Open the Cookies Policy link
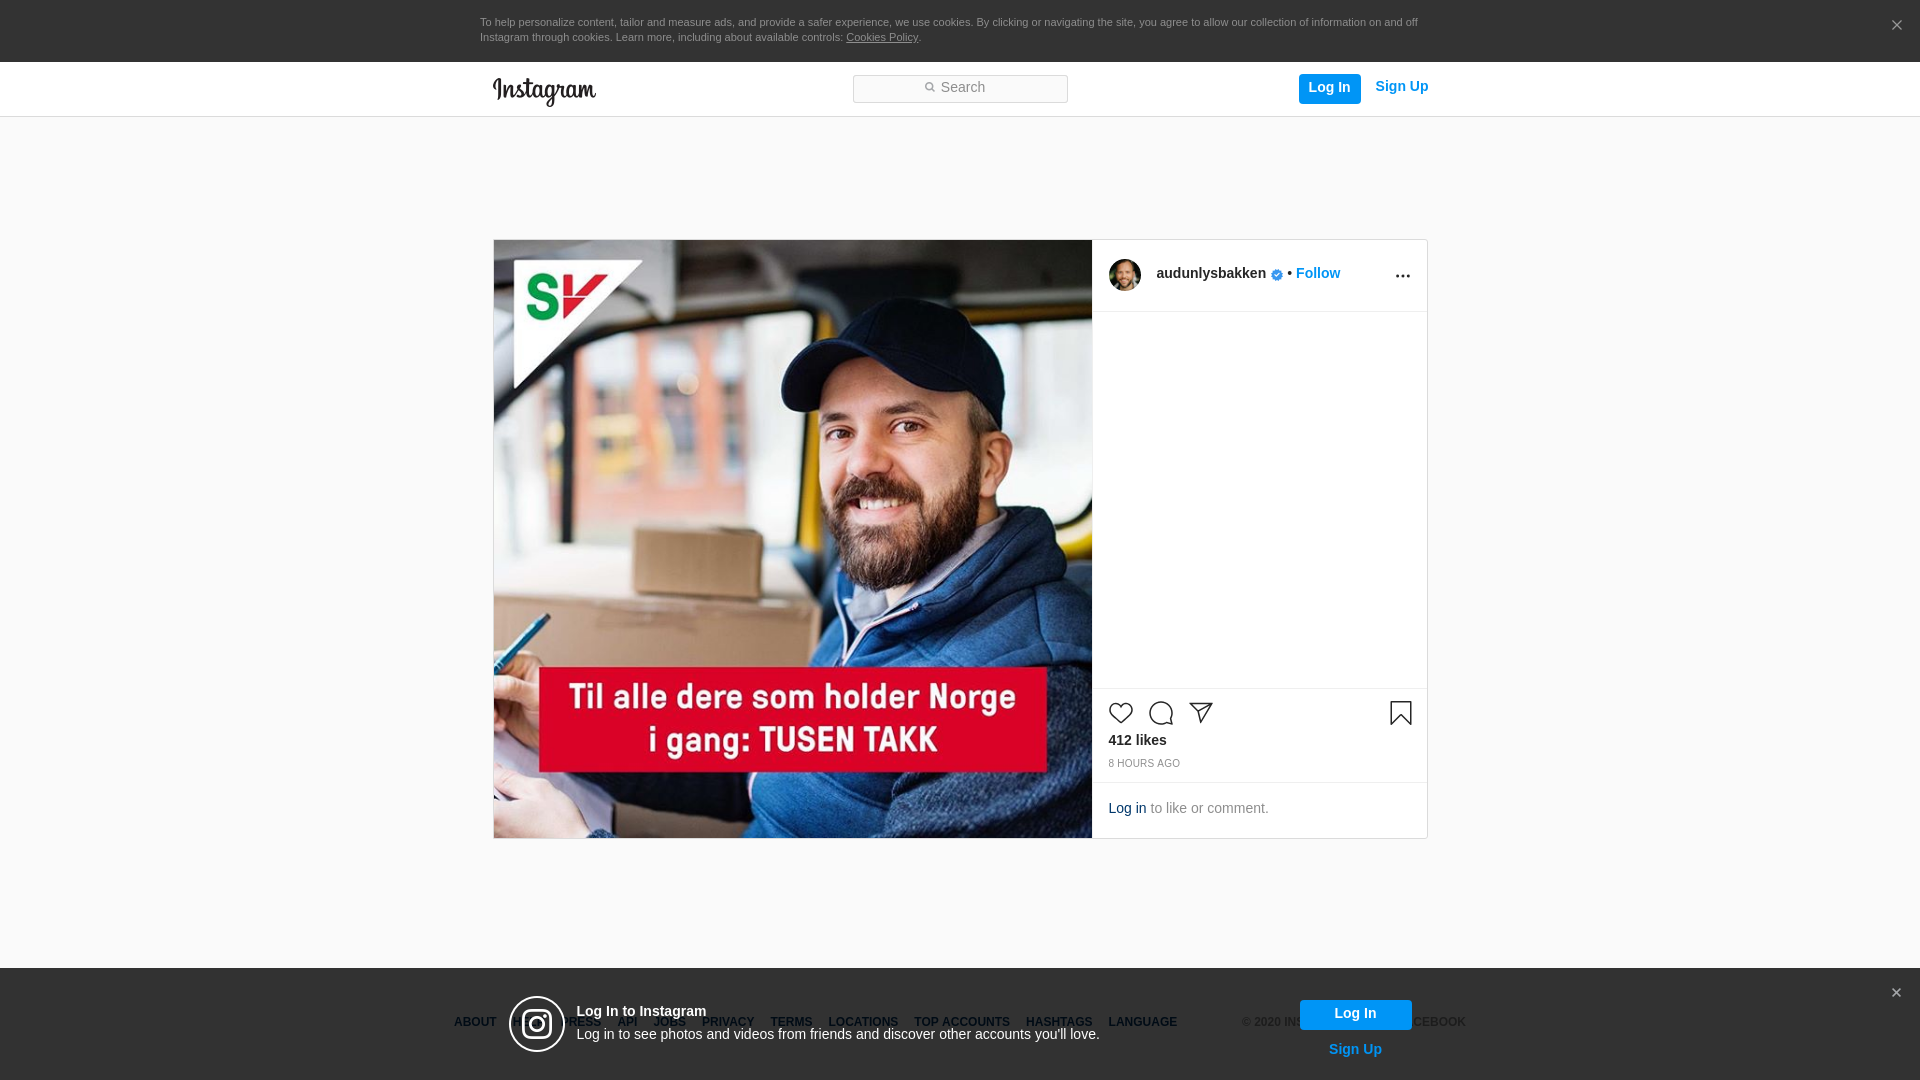The image size is (1920, 1080). [x=882, y=37]
